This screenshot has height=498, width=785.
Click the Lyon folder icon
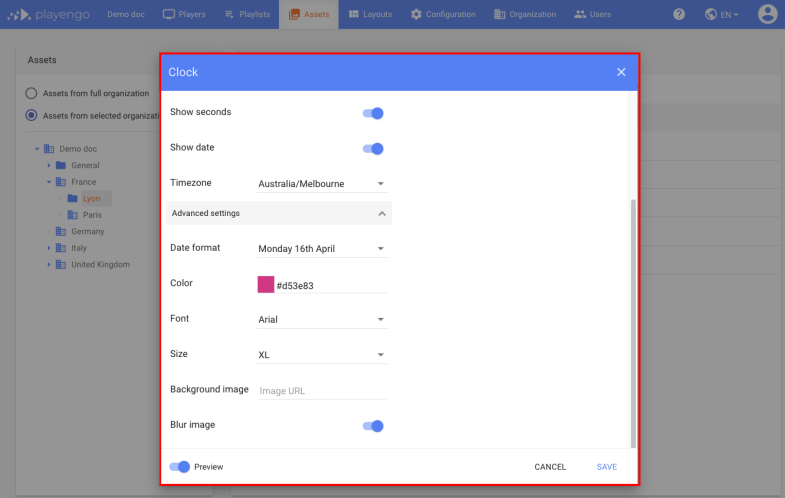(x=73, y=198)
